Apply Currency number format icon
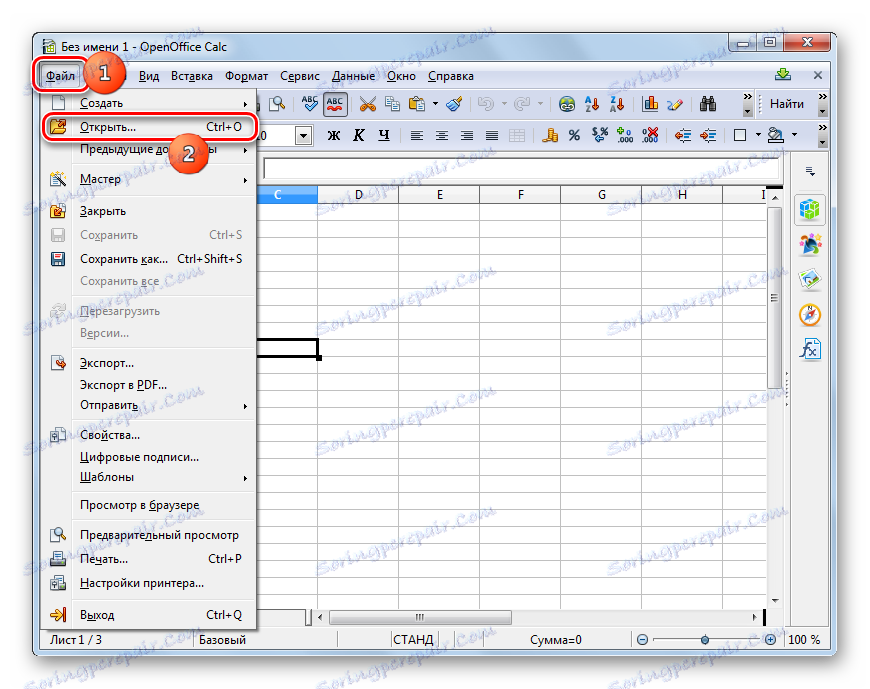 point(550,135)
